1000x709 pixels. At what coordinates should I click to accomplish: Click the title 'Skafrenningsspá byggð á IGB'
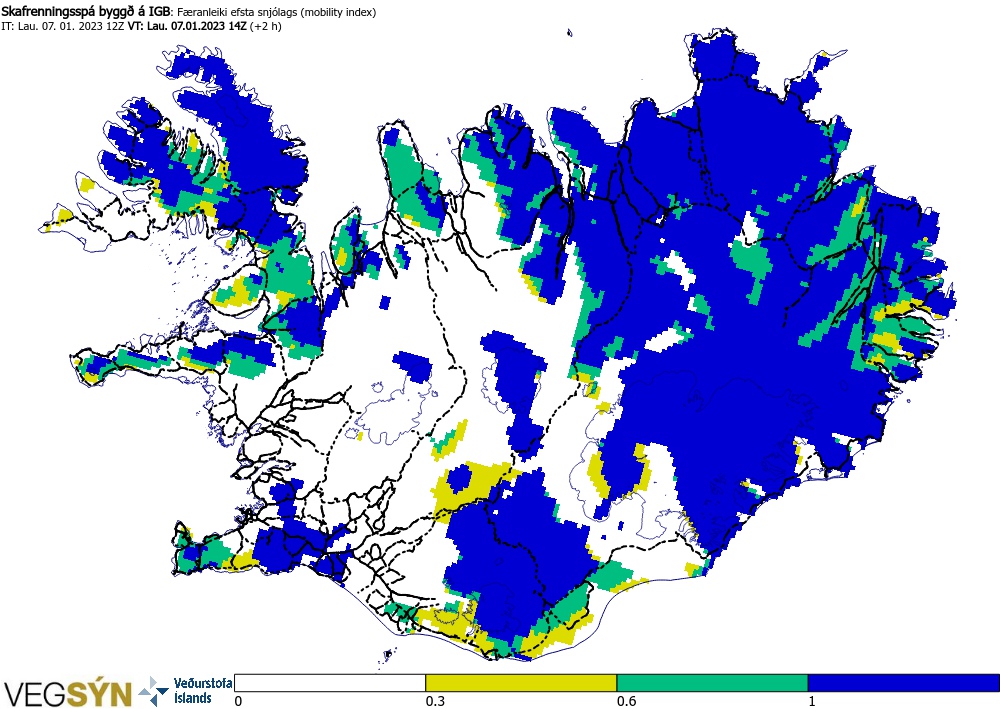tap(86, 12)
